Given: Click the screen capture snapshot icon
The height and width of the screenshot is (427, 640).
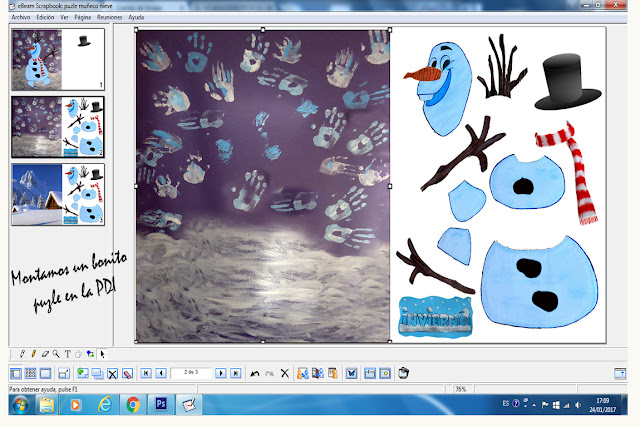Looking at the screenshot, I should (385, 373).
